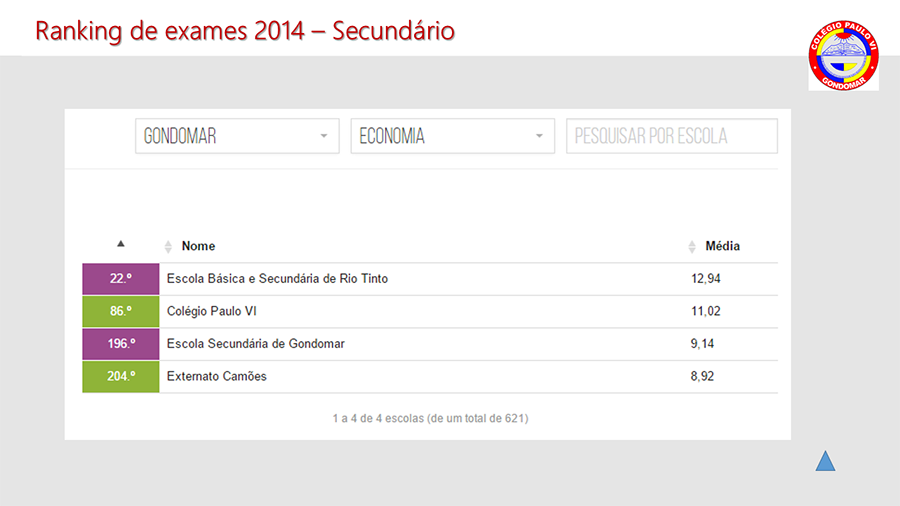
Task: Focus the Pesquisar por escola search field
Action: click(672, 136)
